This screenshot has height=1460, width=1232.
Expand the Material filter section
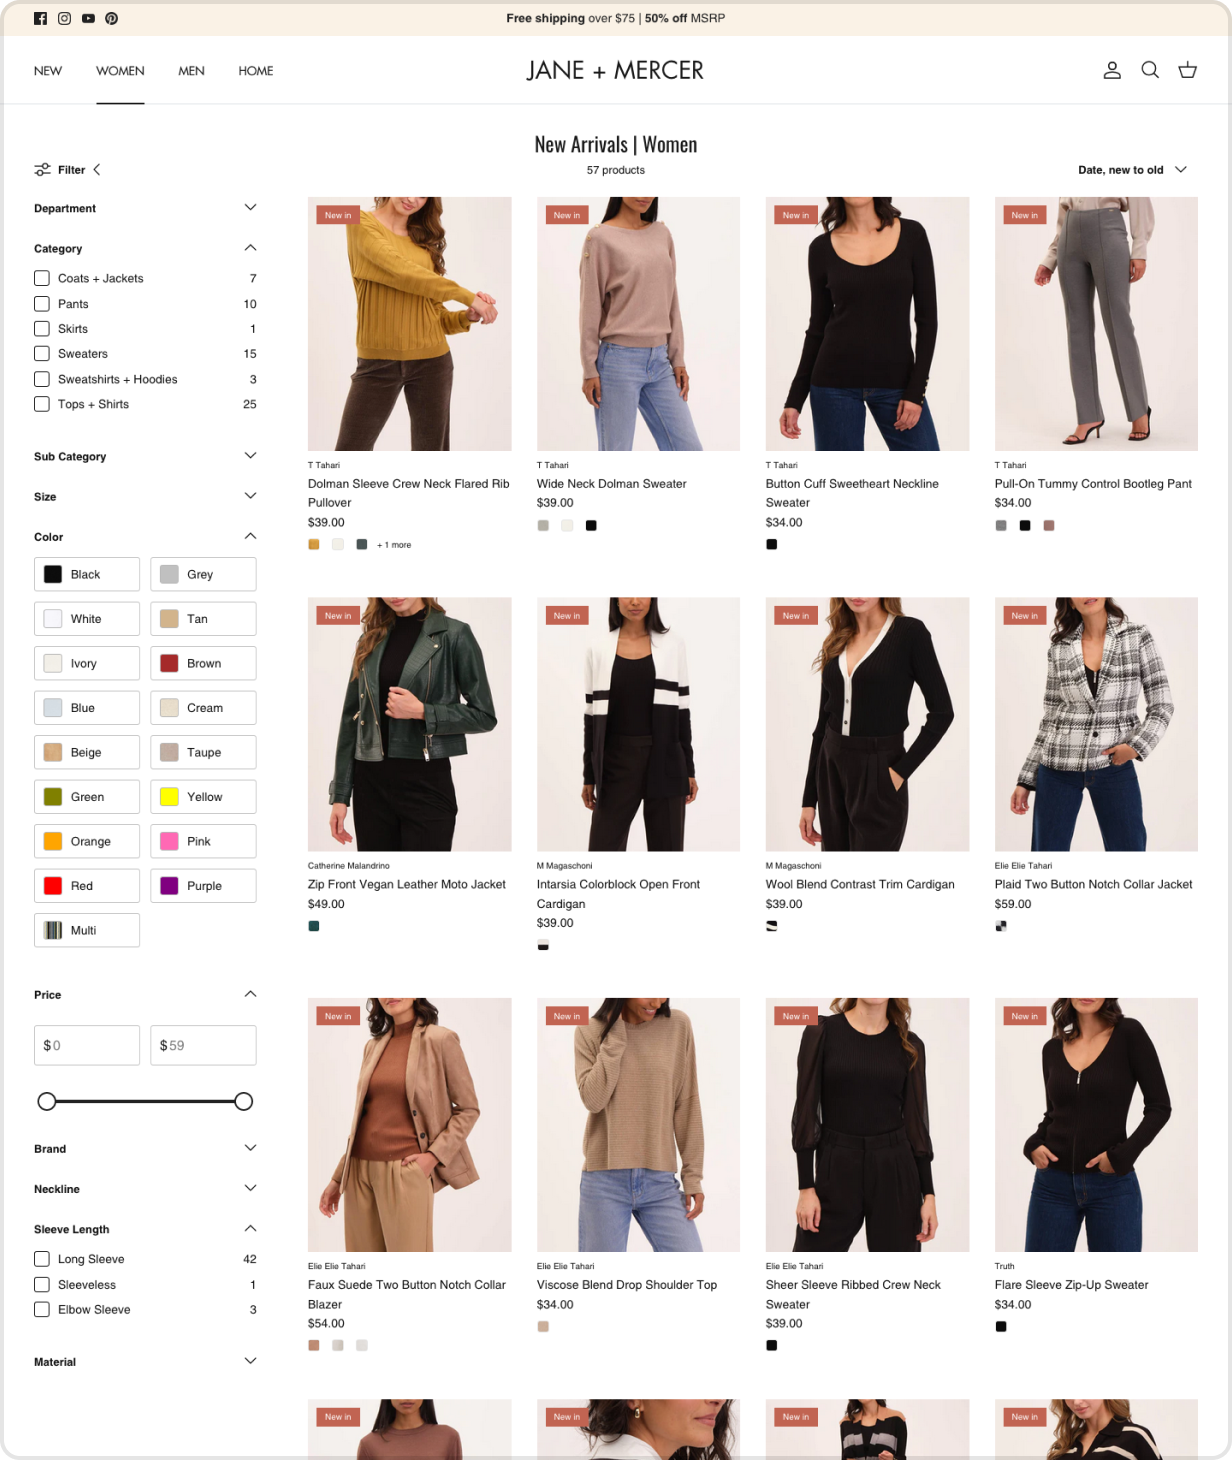(145, 1362)
